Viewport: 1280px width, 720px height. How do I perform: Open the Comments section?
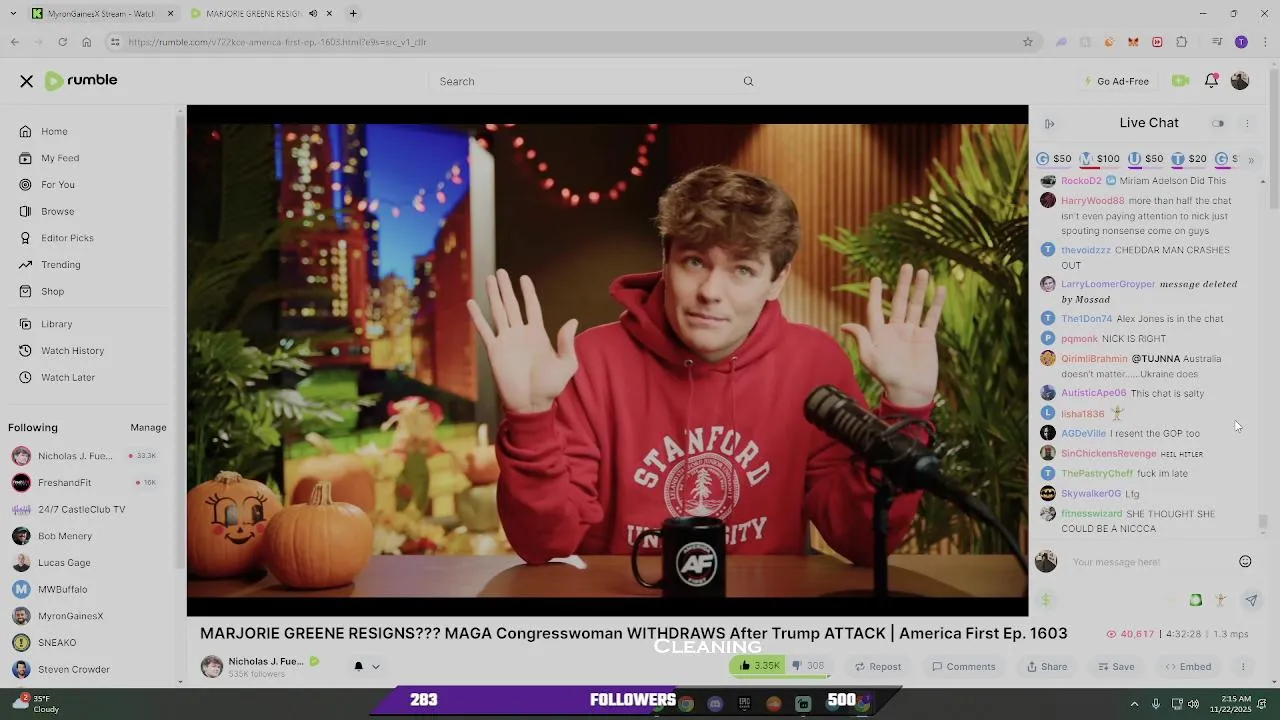pyautogui.click(x=963, y=667)
